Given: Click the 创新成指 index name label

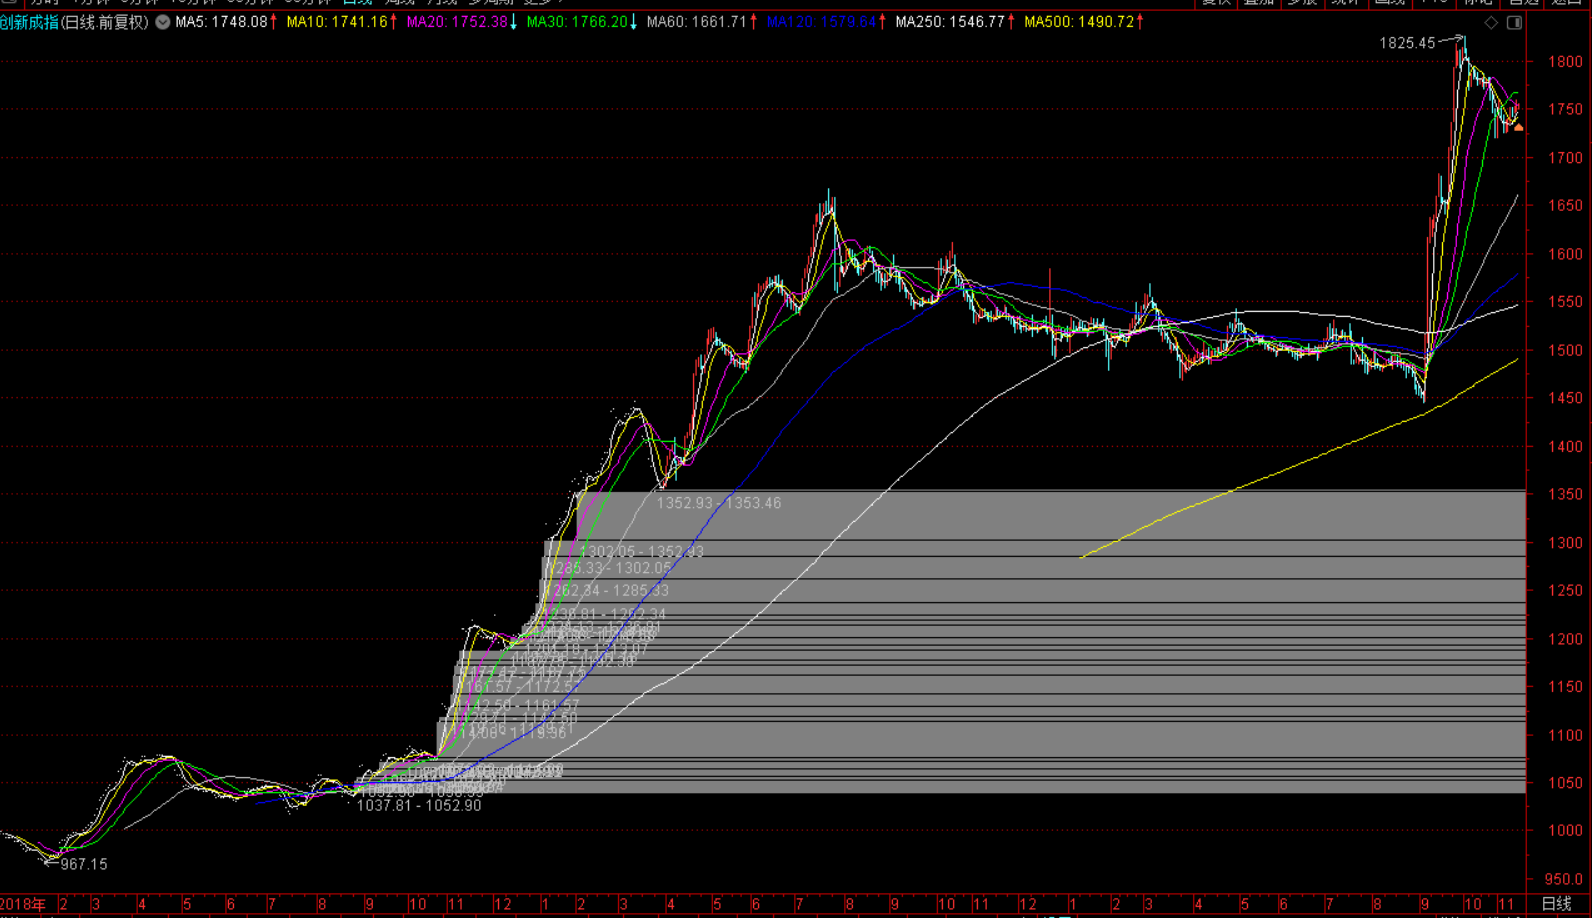Looking at the screenshot, I should [29, 22].
